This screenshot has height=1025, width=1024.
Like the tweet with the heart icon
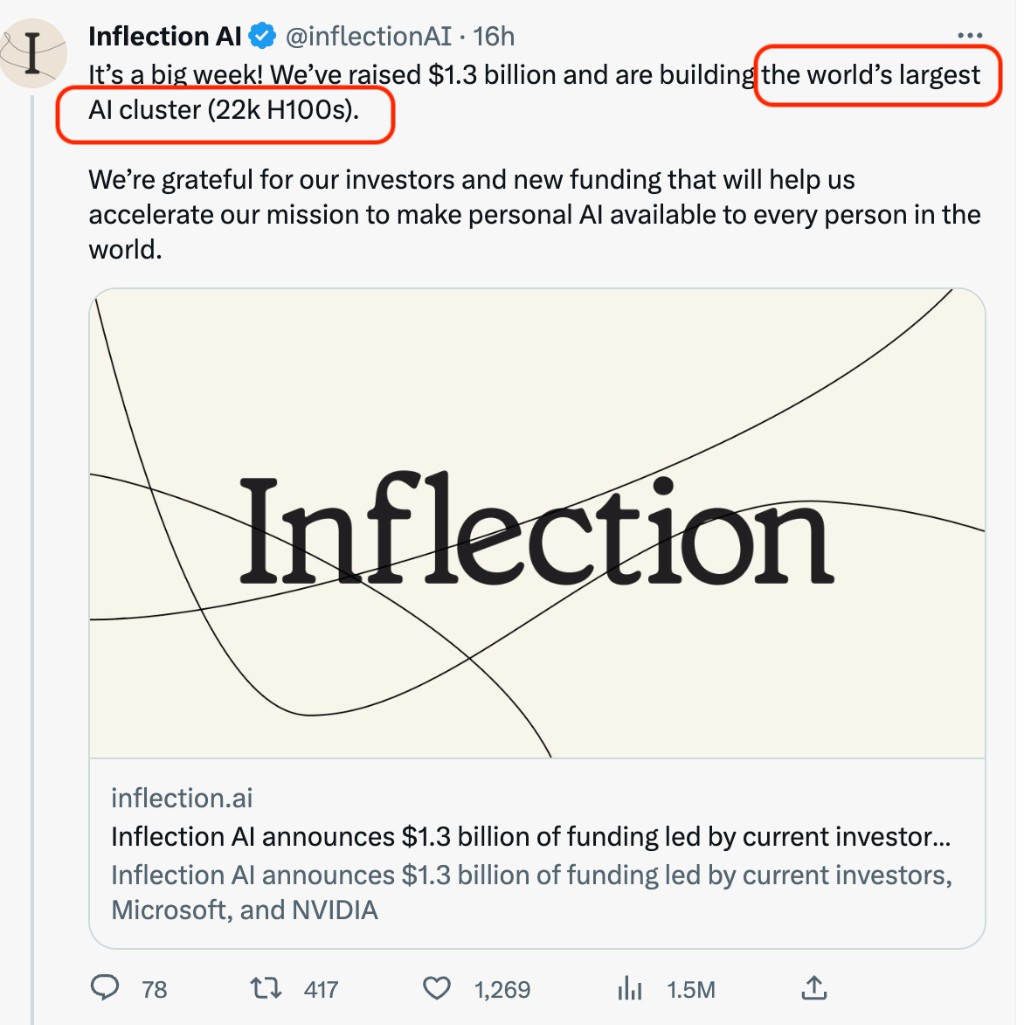[437, 989]
